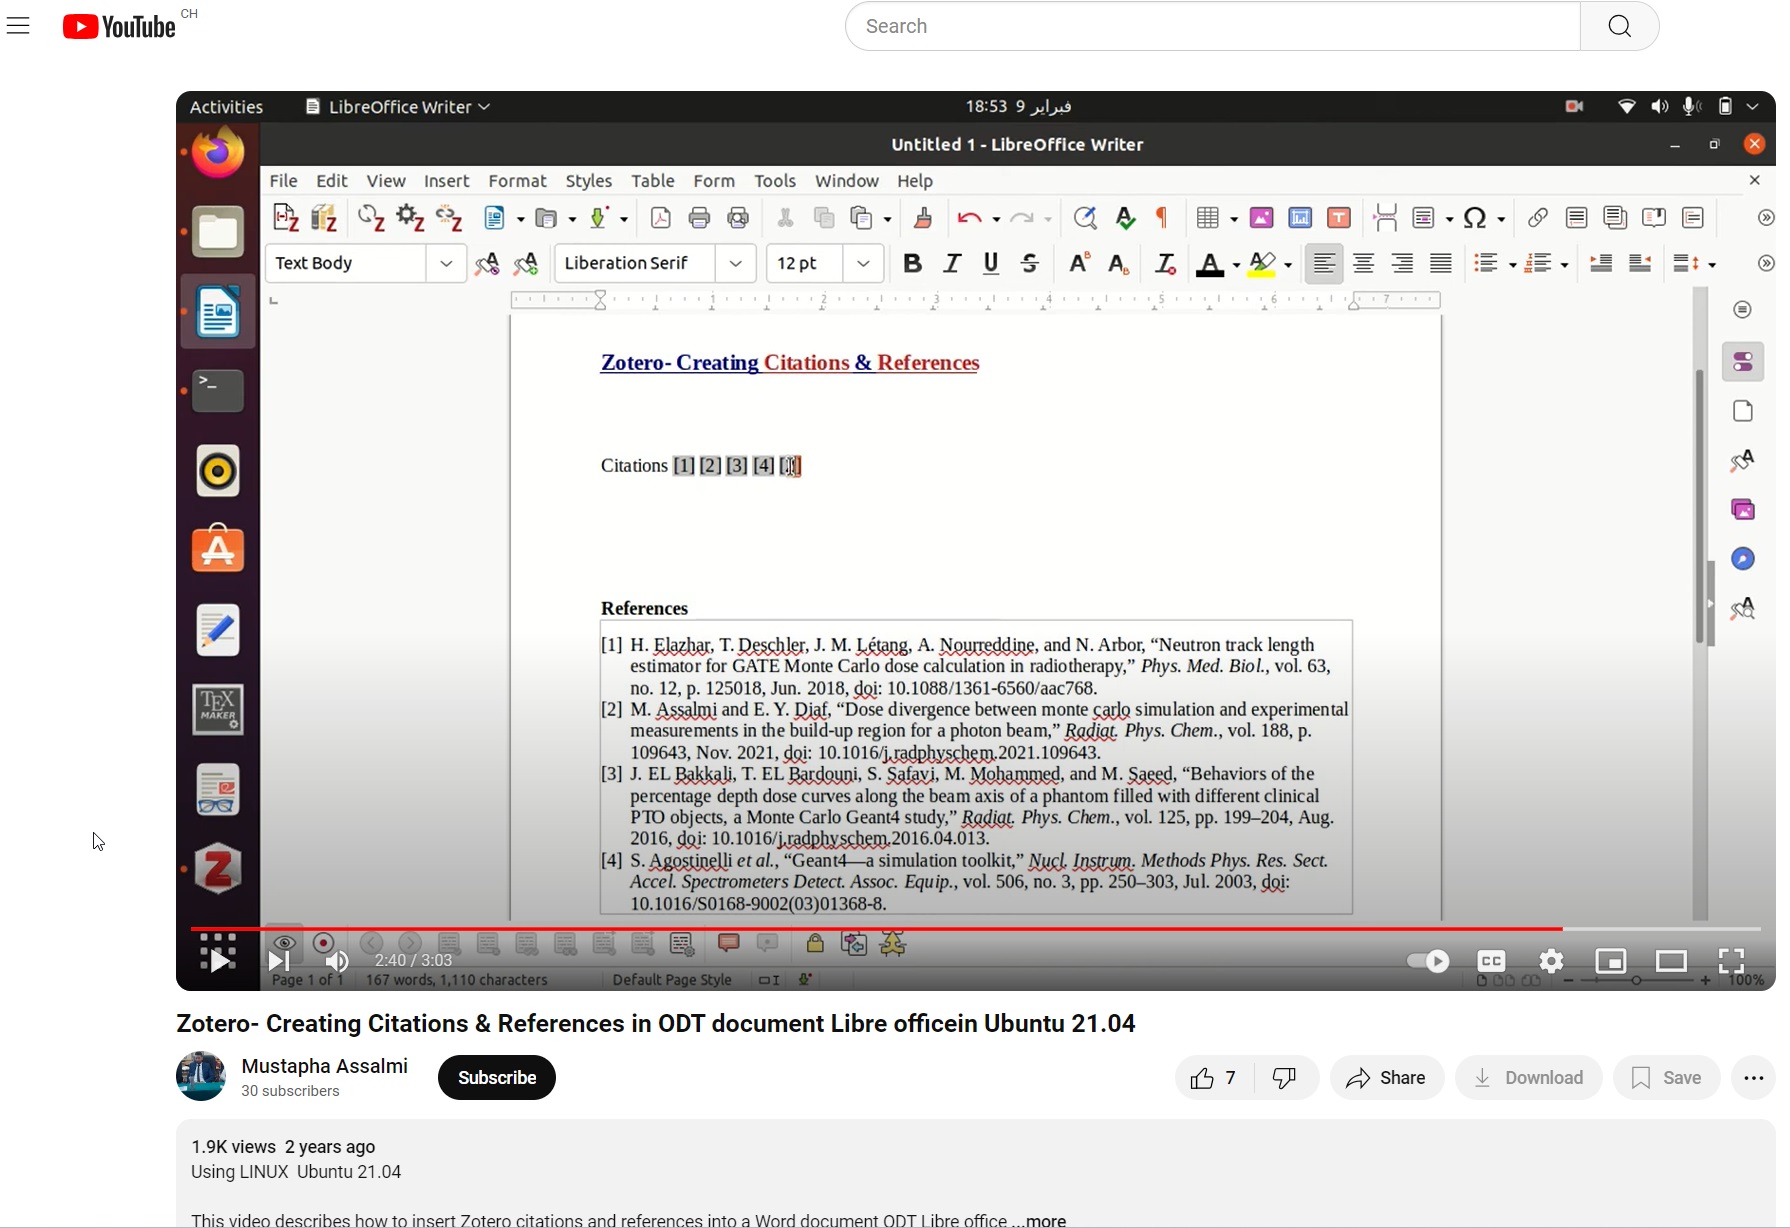
Task: Toggle bold formatting
Action: click(912, 264)
